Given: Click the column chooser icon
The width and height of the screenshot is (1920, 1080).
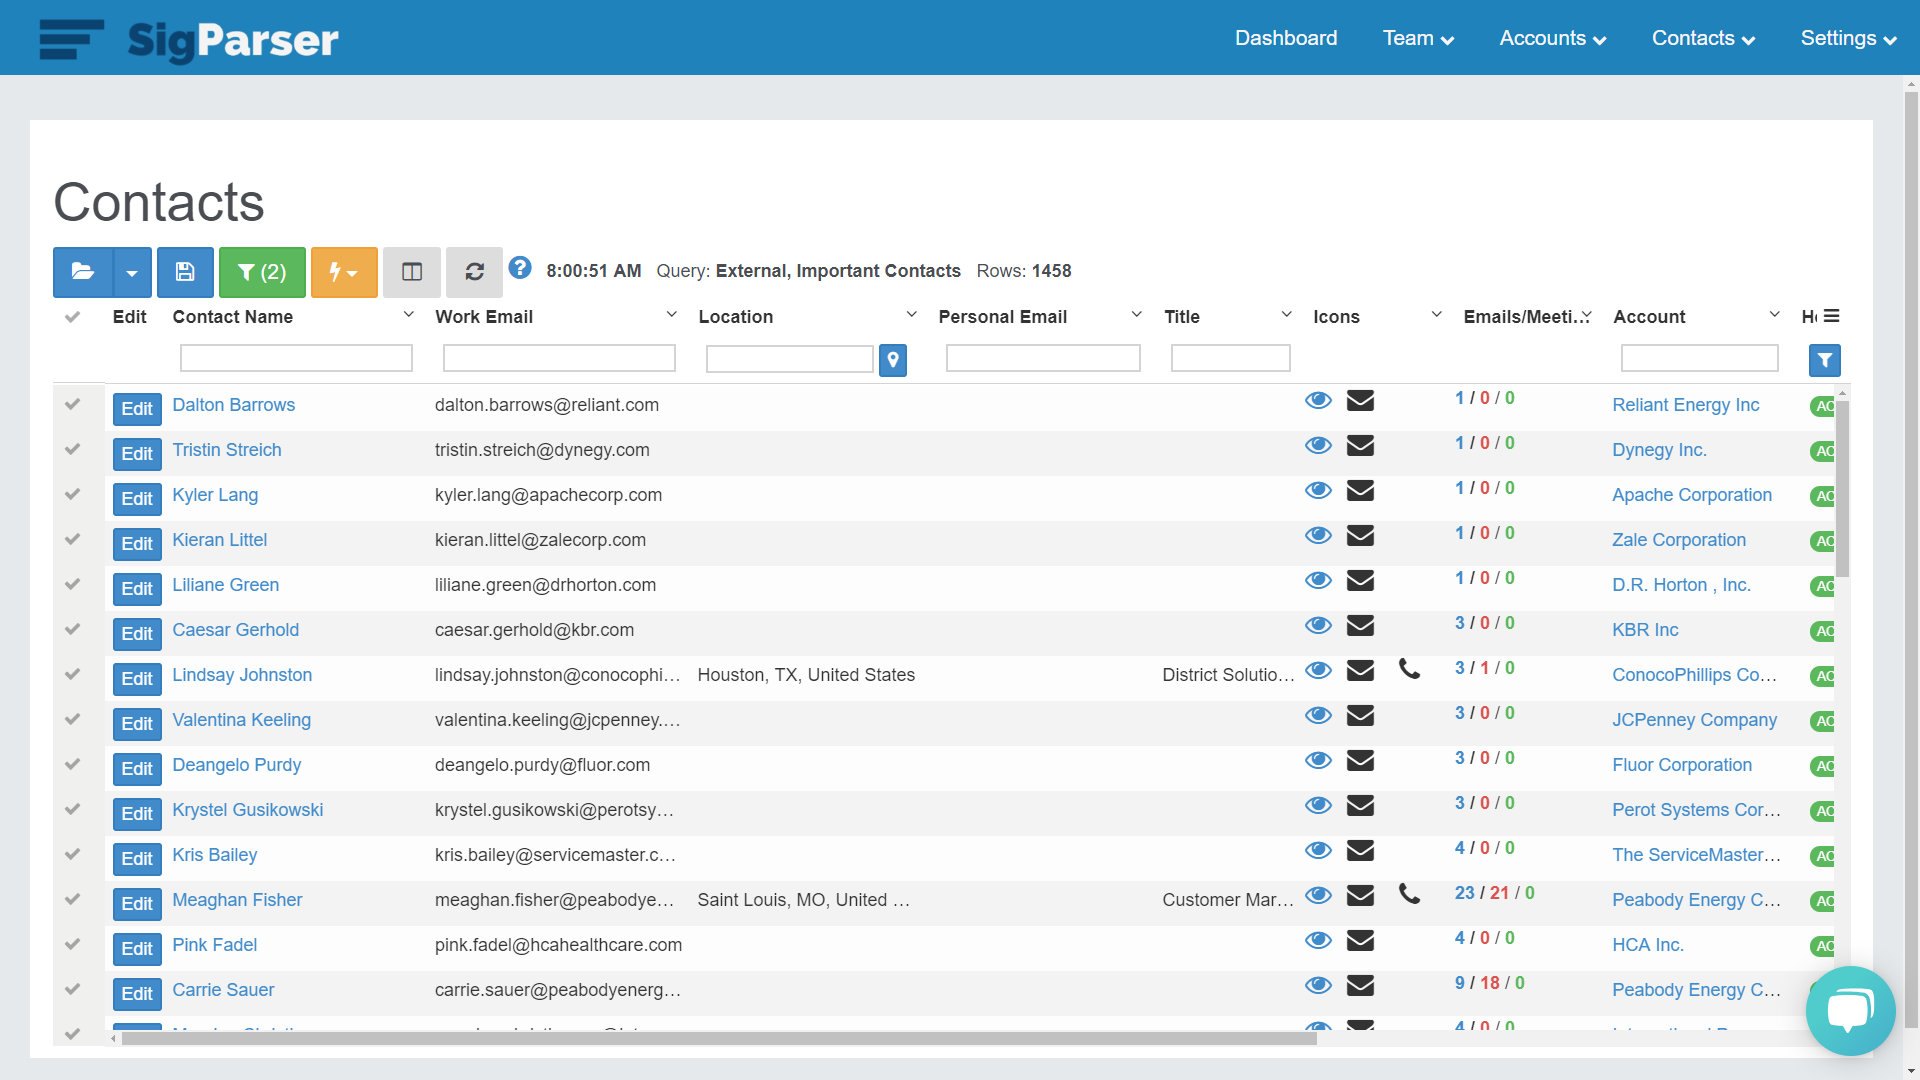Looking at the screenshot, I should click(412, 272).
